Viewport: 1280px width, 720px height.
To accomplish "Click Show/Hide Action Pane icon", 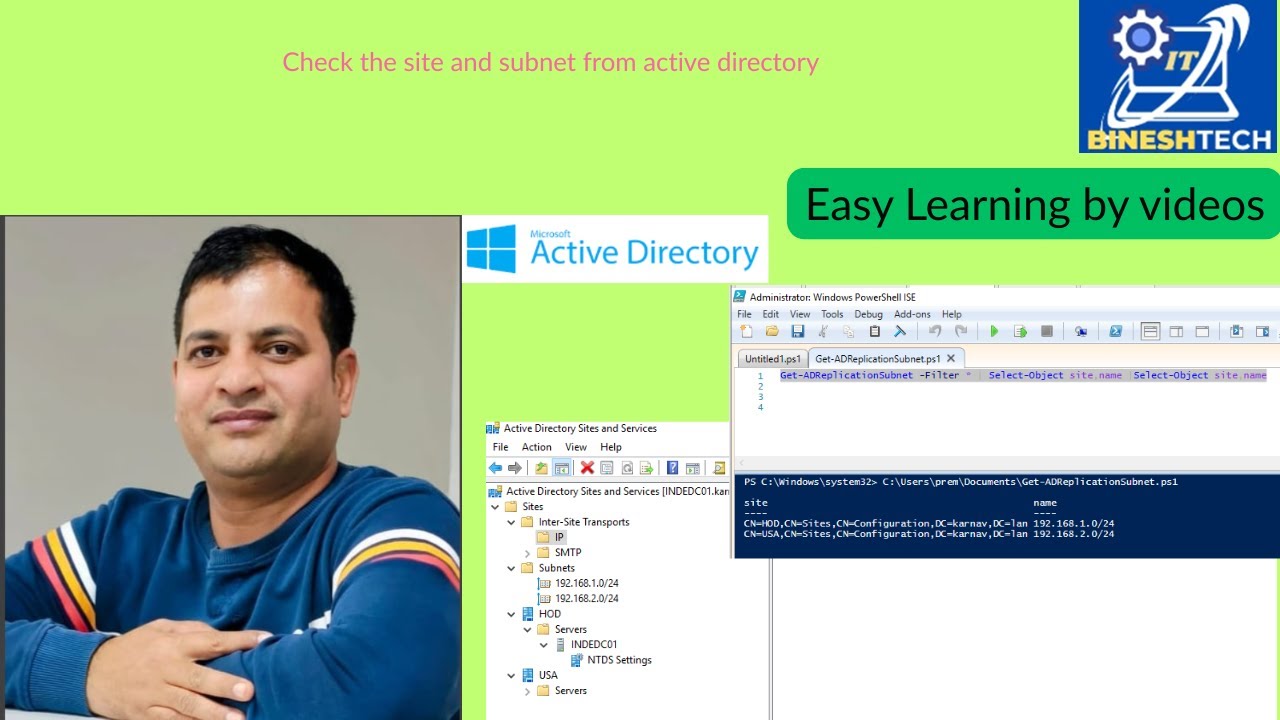I will coord(692,467).
